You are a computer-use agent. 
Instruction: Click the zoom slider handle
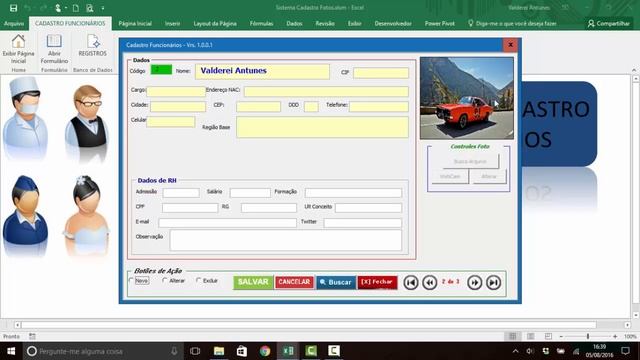[588, 336]
